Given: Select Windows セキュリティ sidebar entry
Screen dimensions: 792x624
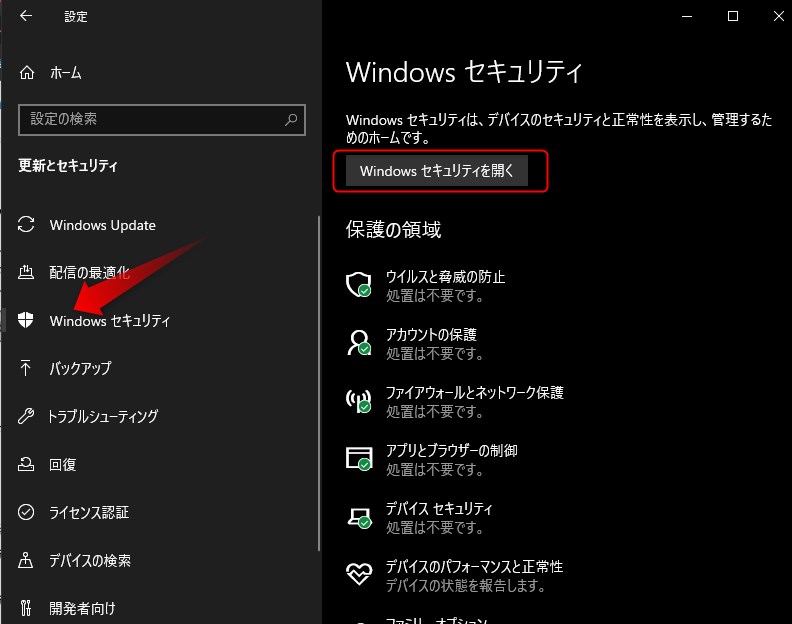Looking at the screenshot, I should [x=110, y=320].
